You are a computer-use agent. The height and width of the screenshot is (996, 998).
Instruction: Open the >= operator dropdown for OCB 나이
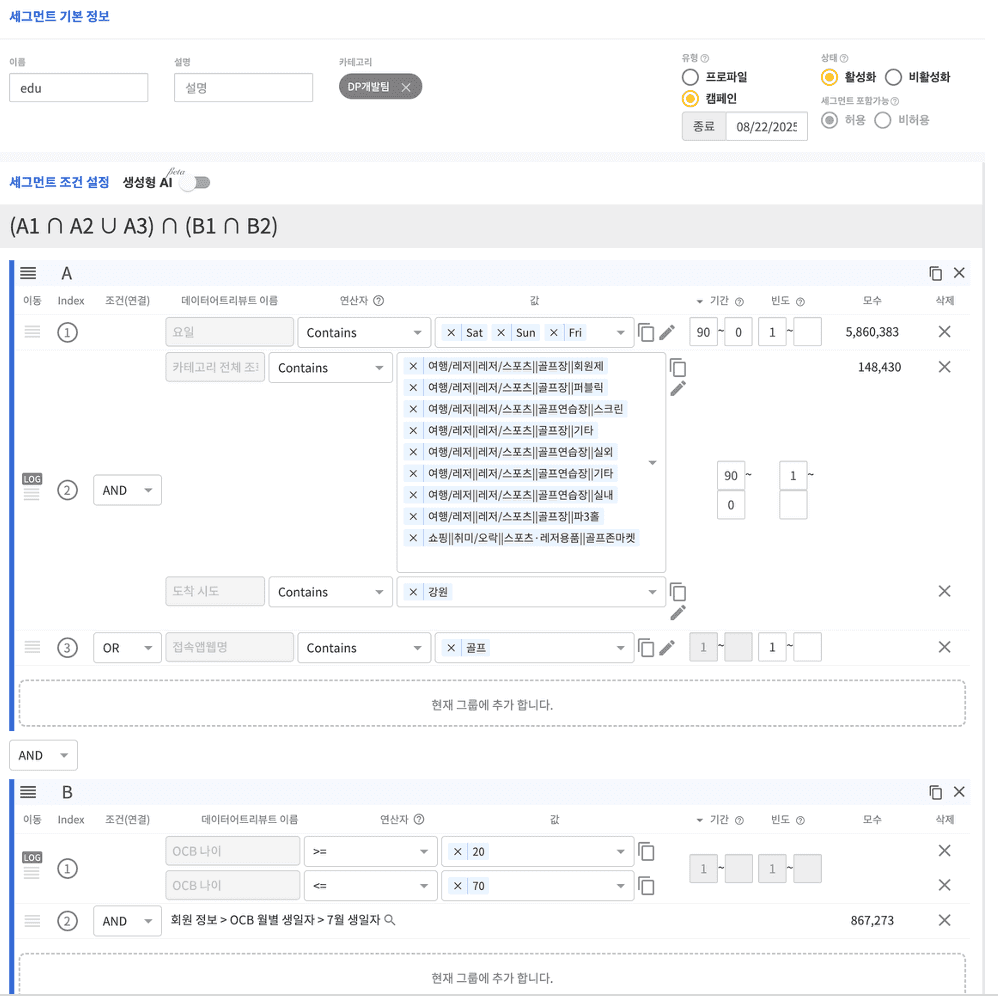tap(369, 852)
